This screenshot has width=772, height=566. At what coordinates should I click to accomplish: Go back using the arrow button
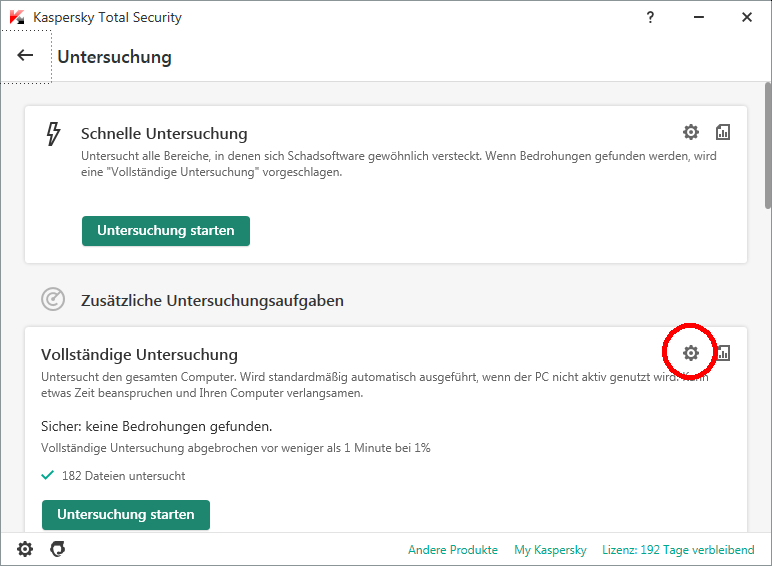click(x=26, y=56)
